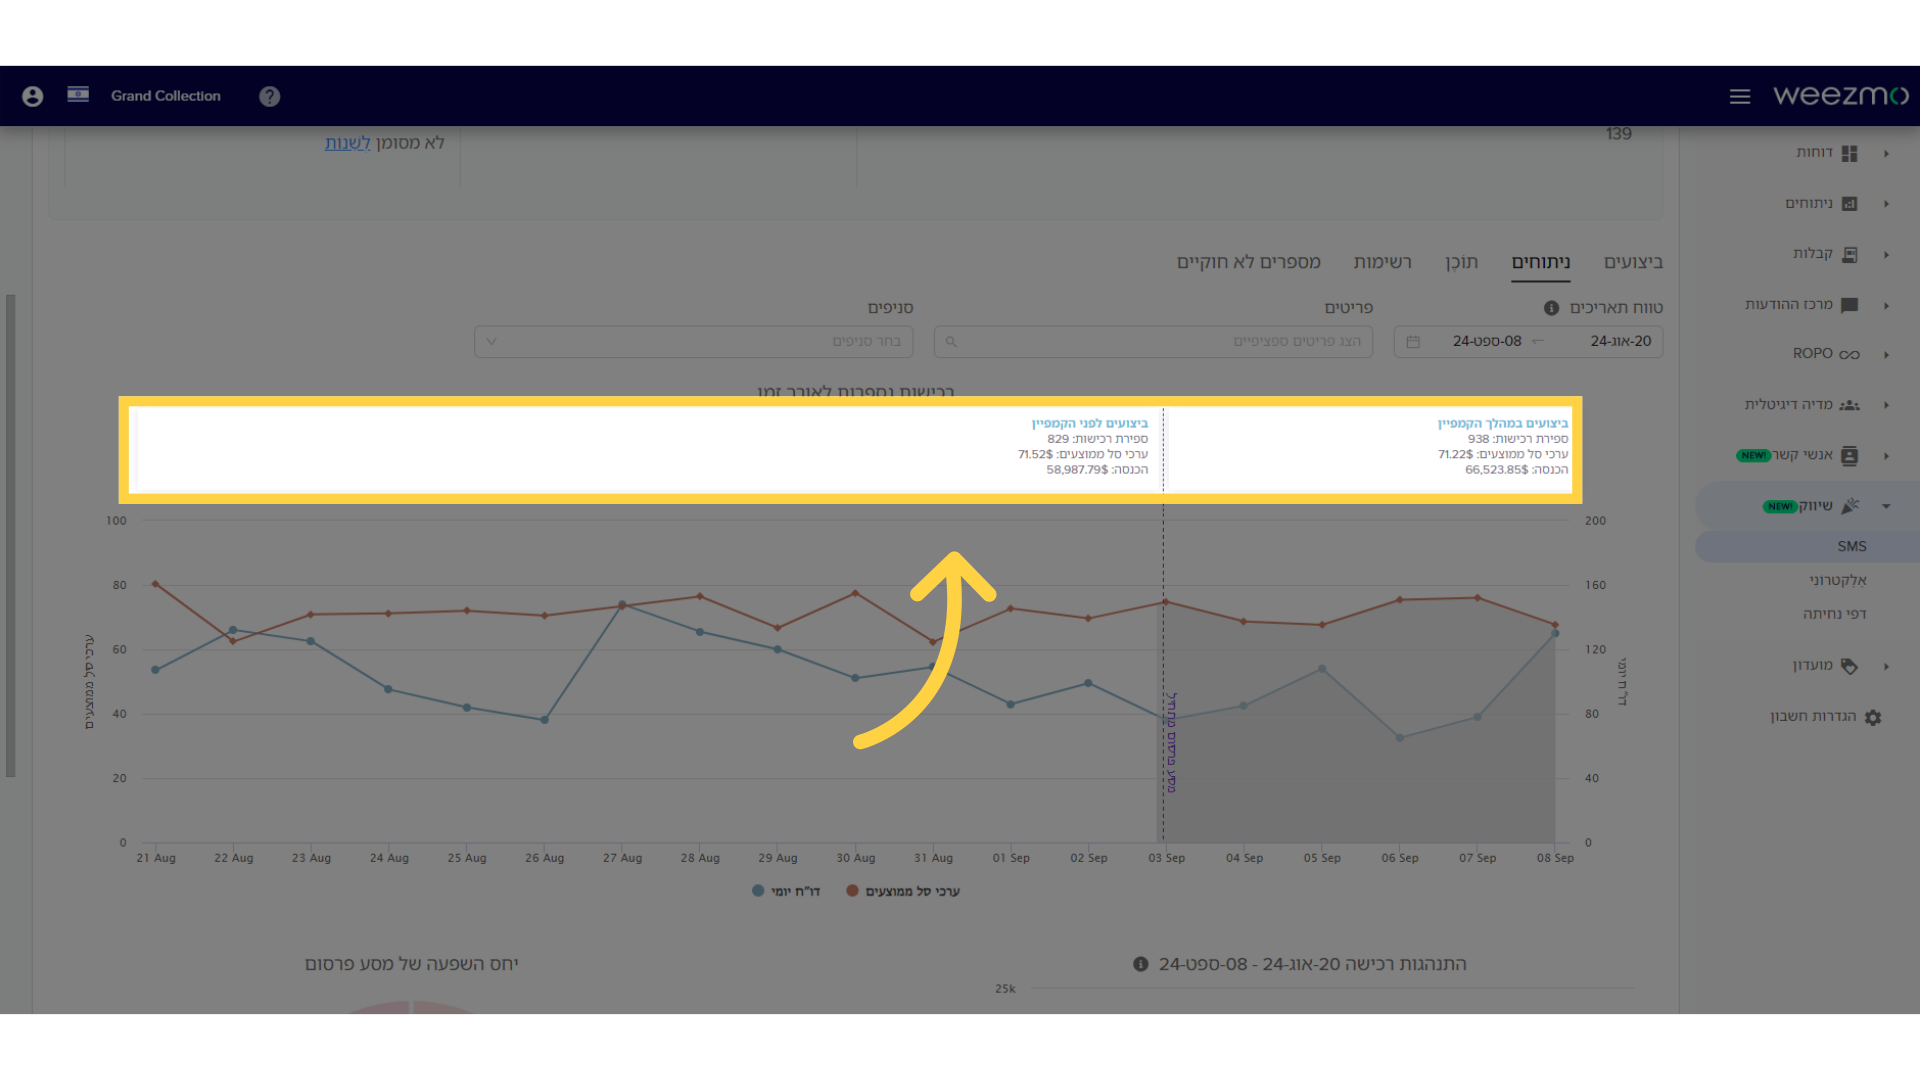Click the ROPO infinity icon
The width and height of the screenshot is (1920, 1080).
pos(1849,354)
